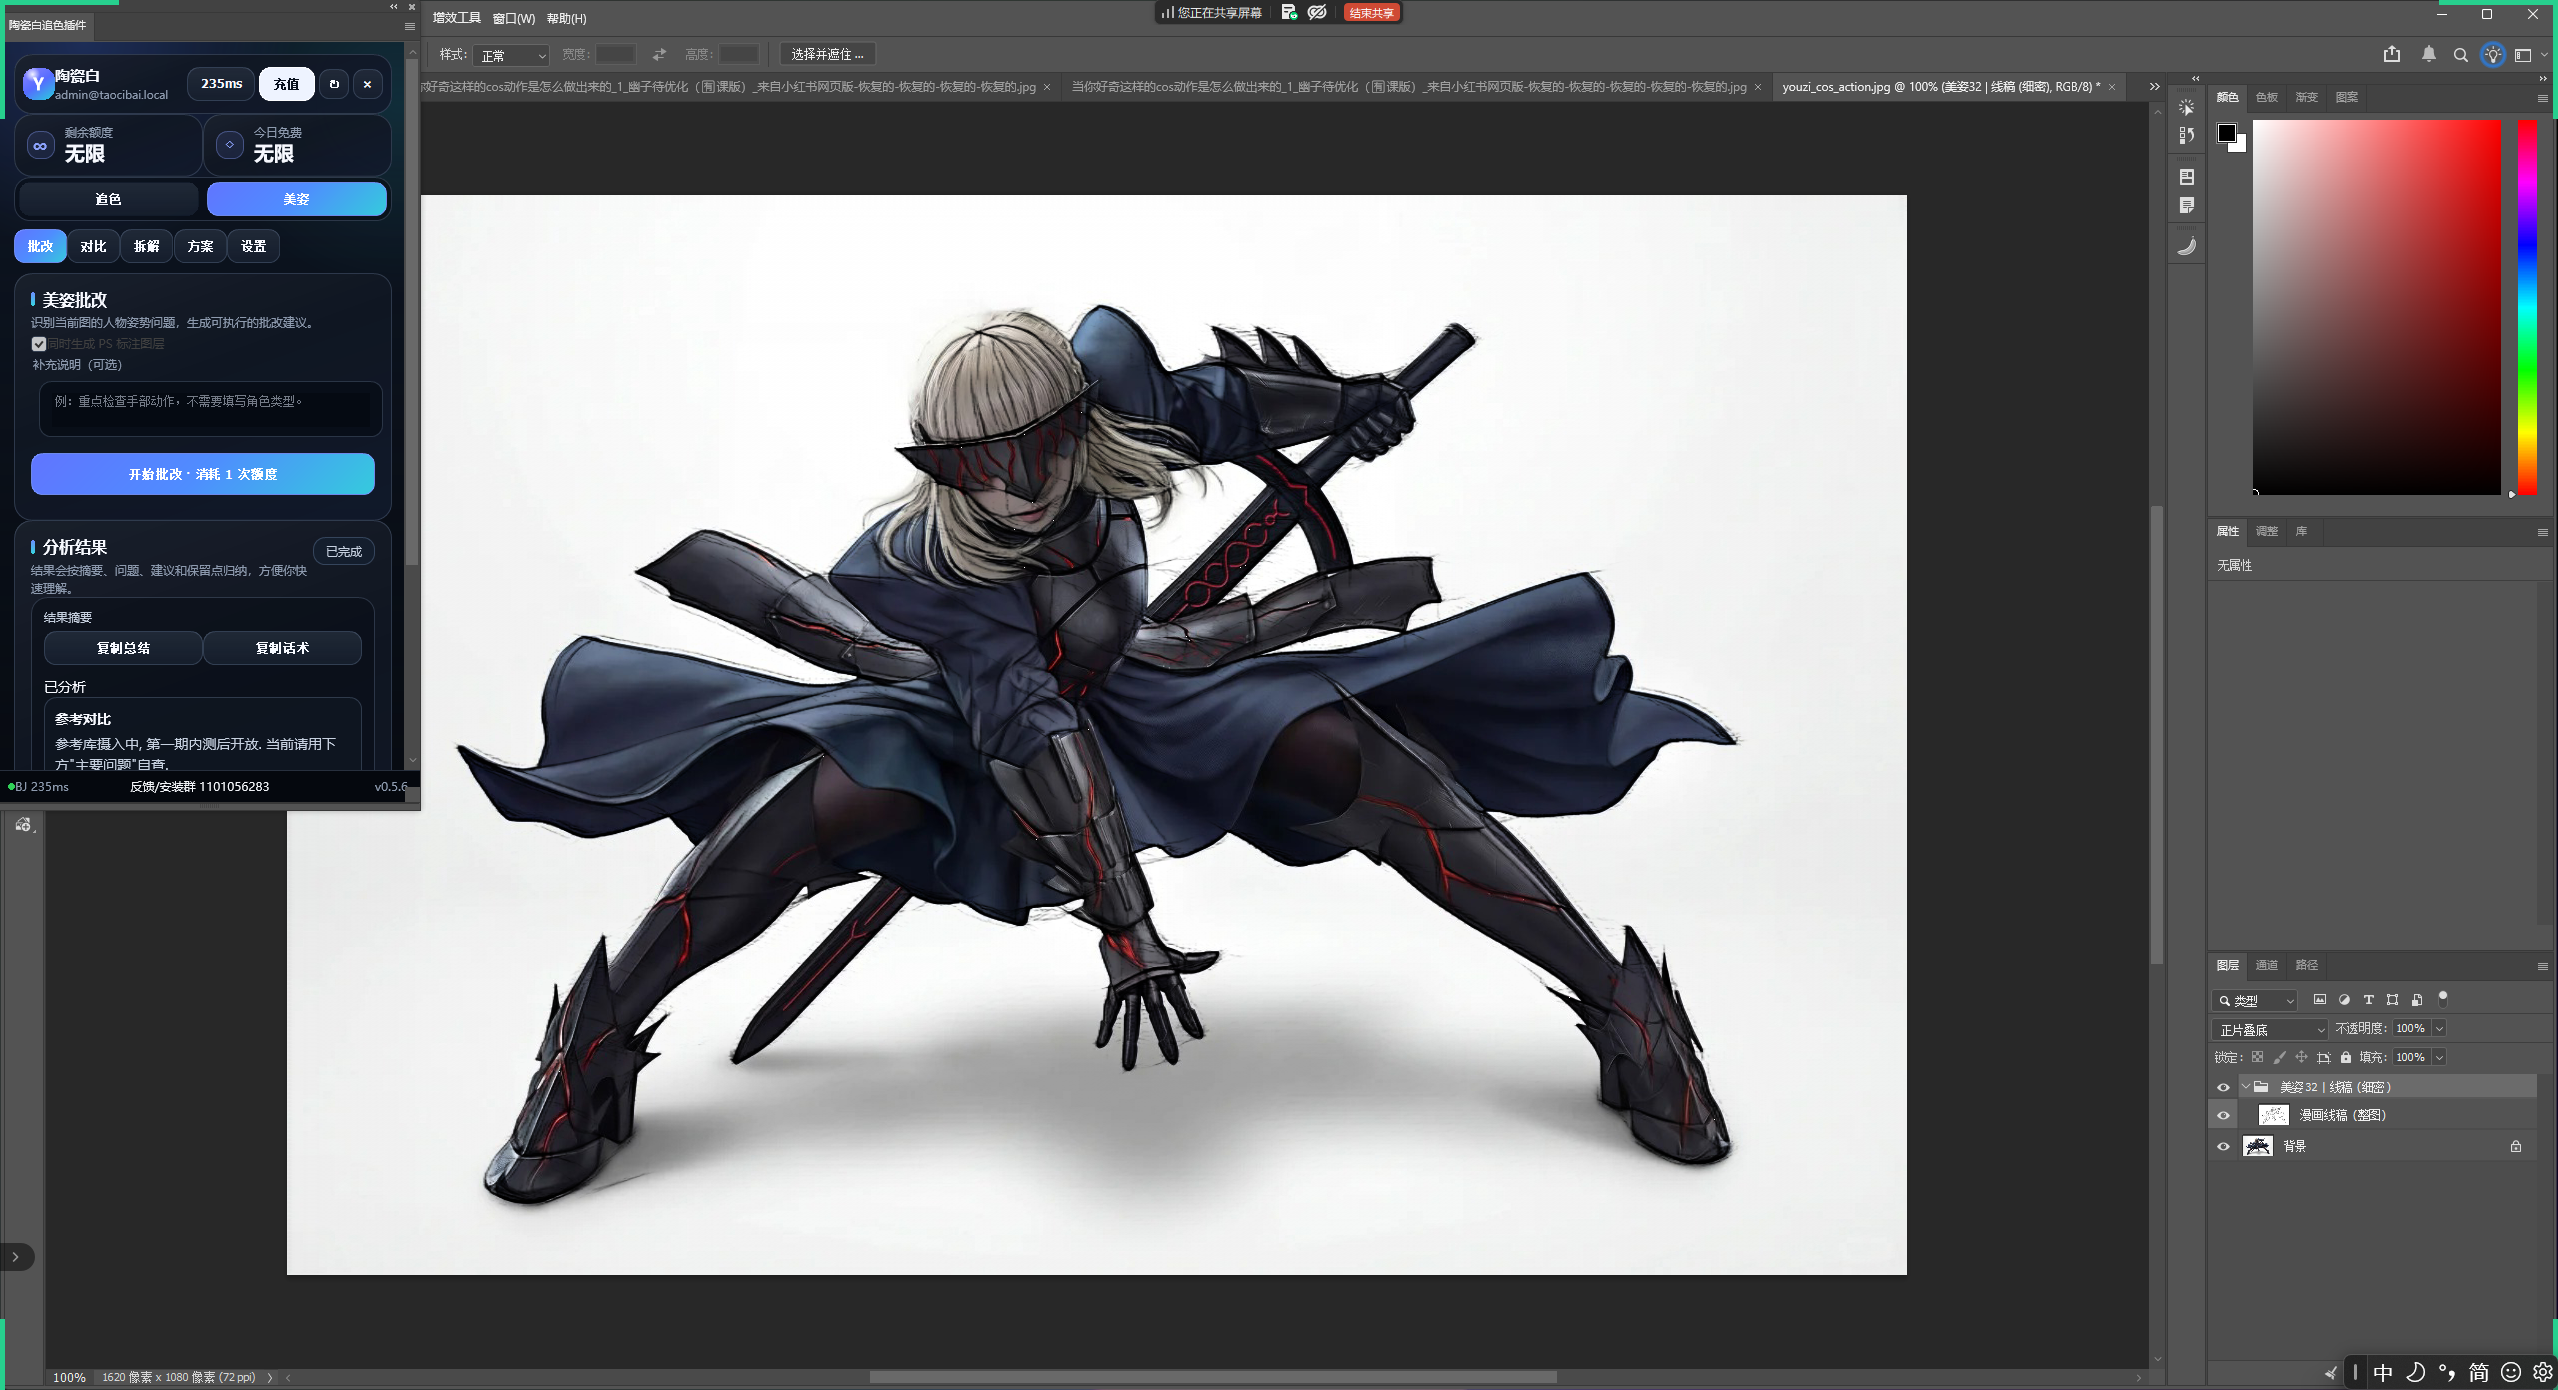Open the History panel icon

coord(2187,135)
